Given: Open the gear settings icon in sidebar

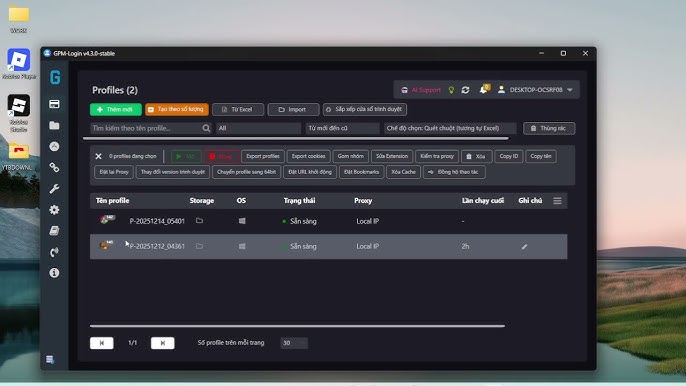Looking at the screenshot, I should pos(54,210).
